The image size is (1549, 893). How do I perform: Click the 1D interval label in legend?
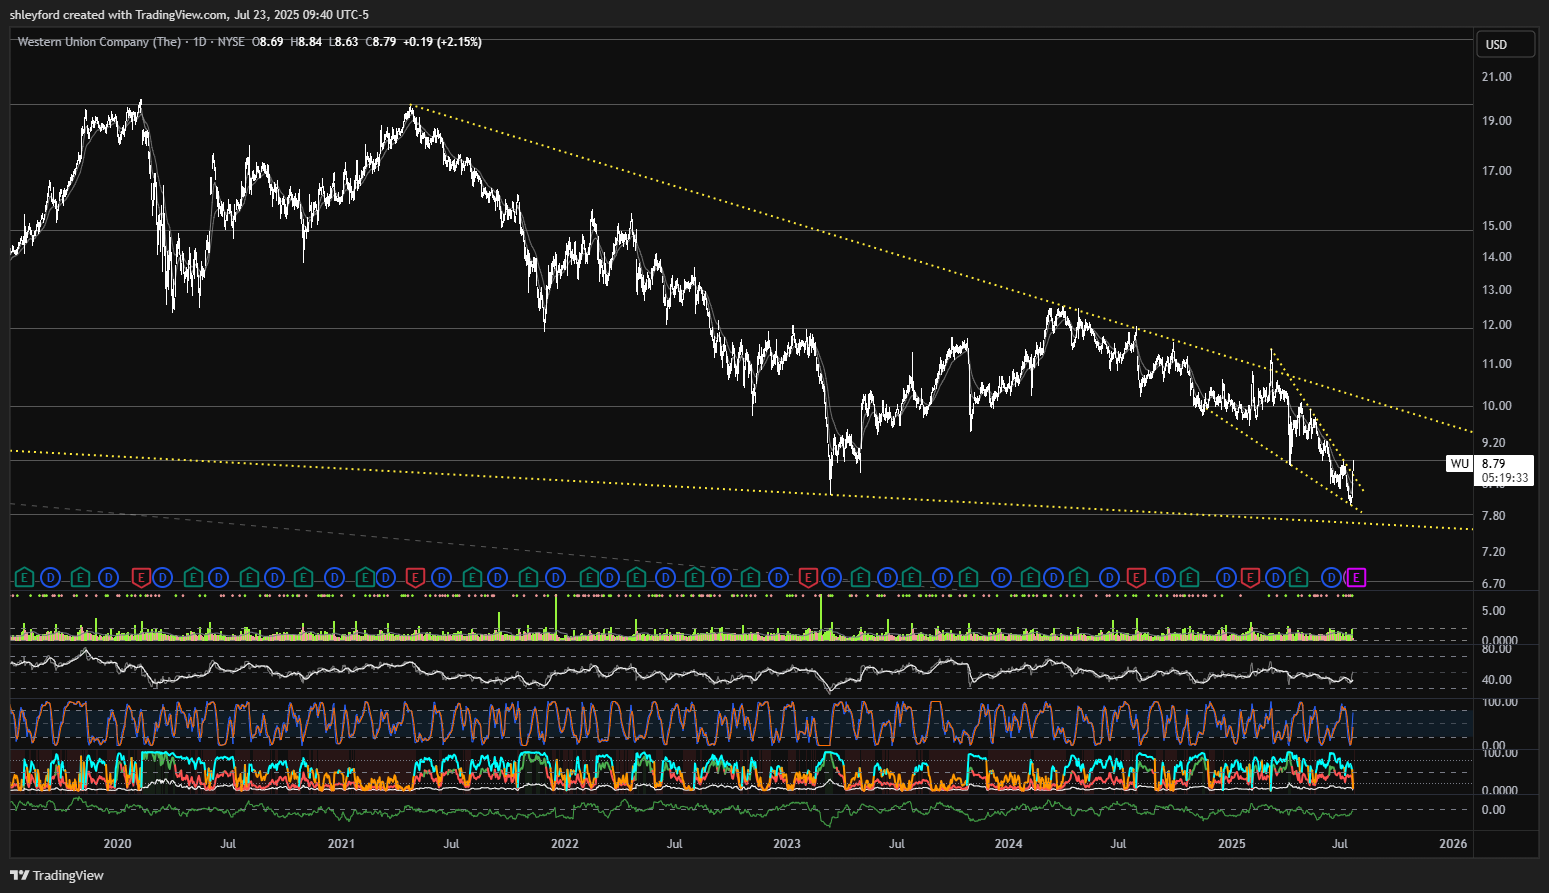tap(200, 42)
